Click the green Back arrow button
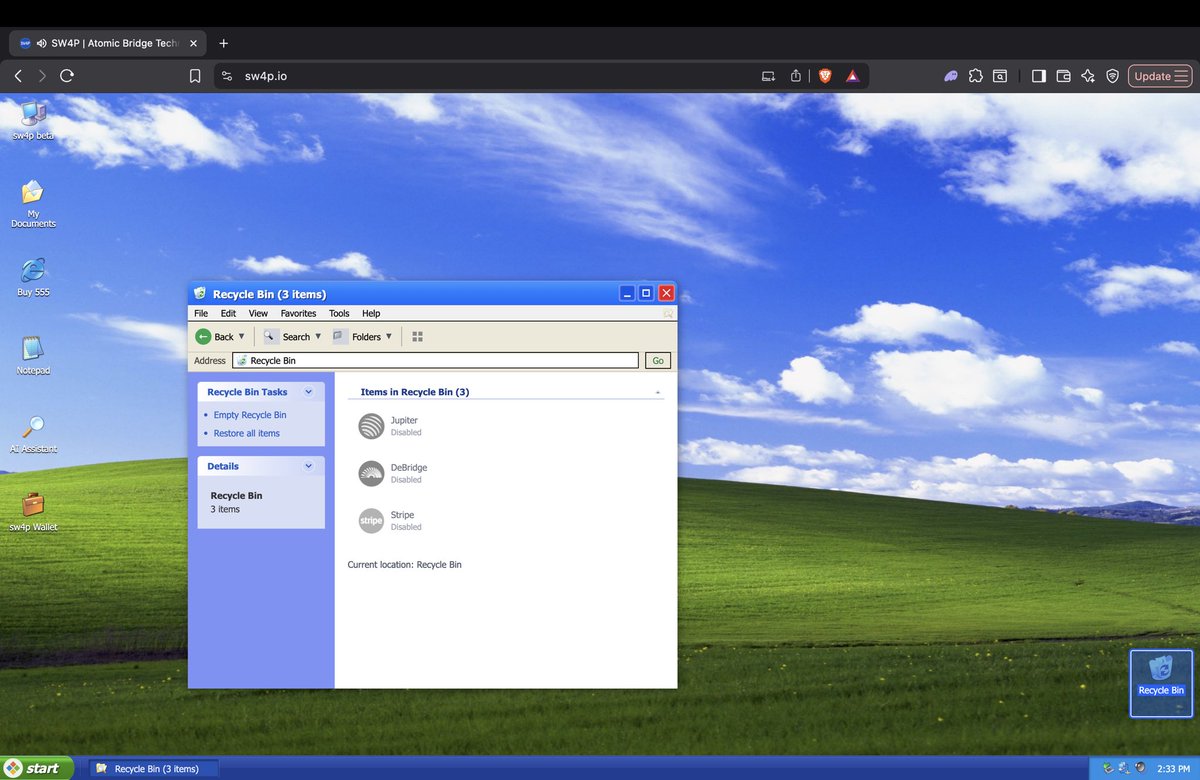The height and width of the screenshot is (780, 1200). pyautogui.click(x=203, y=337)
